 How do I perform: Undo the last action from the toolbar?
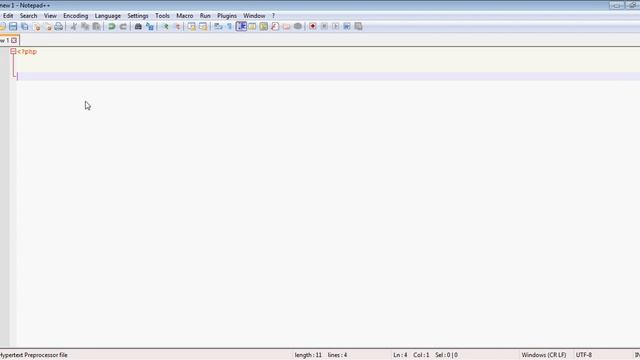(x=111, y=27)
